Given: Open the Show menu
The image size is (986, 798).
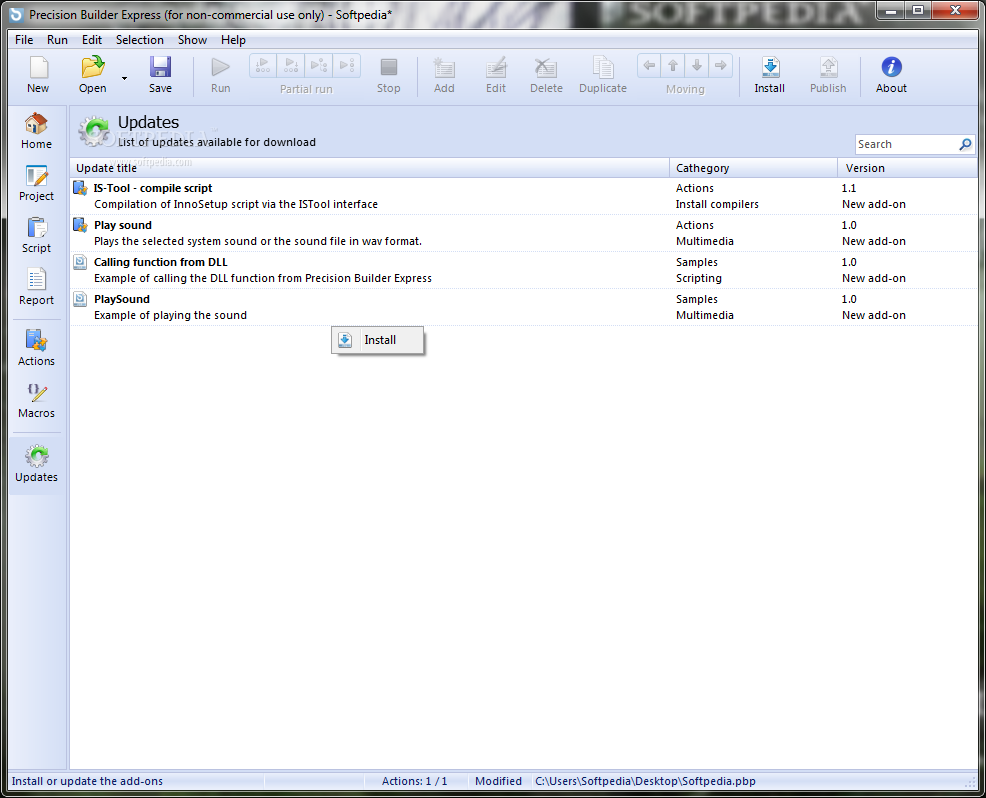Looking at the screenshot, I should tap(192, 40).
